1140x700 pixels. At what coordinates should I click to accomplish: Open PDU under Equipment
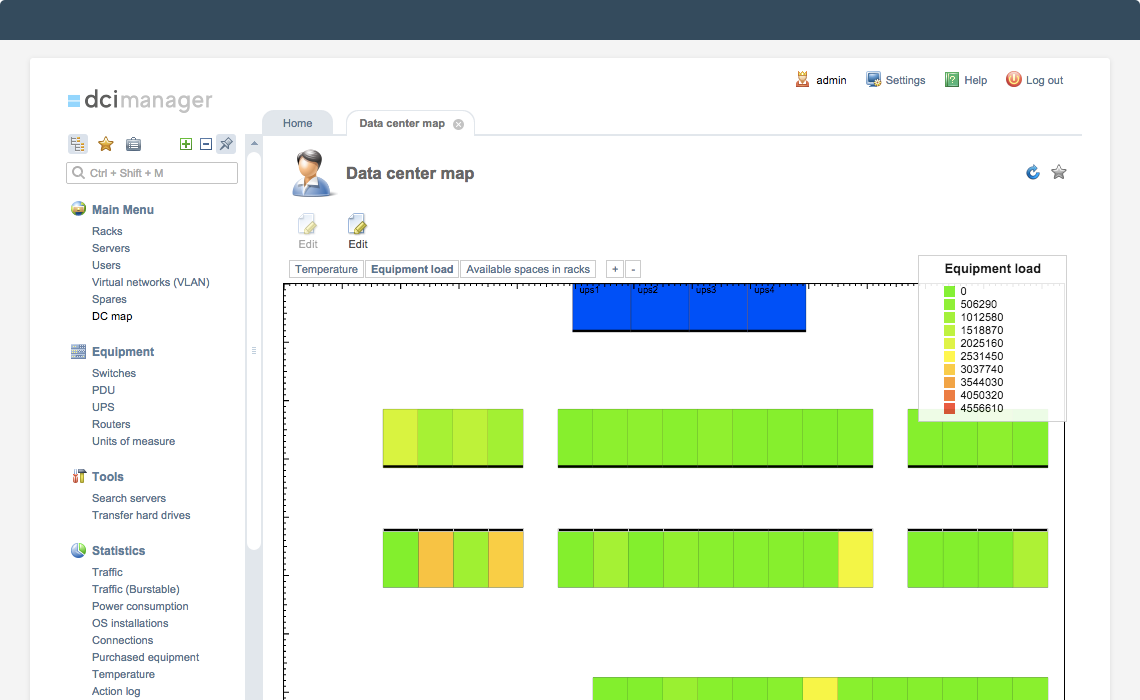coord(103,390)
